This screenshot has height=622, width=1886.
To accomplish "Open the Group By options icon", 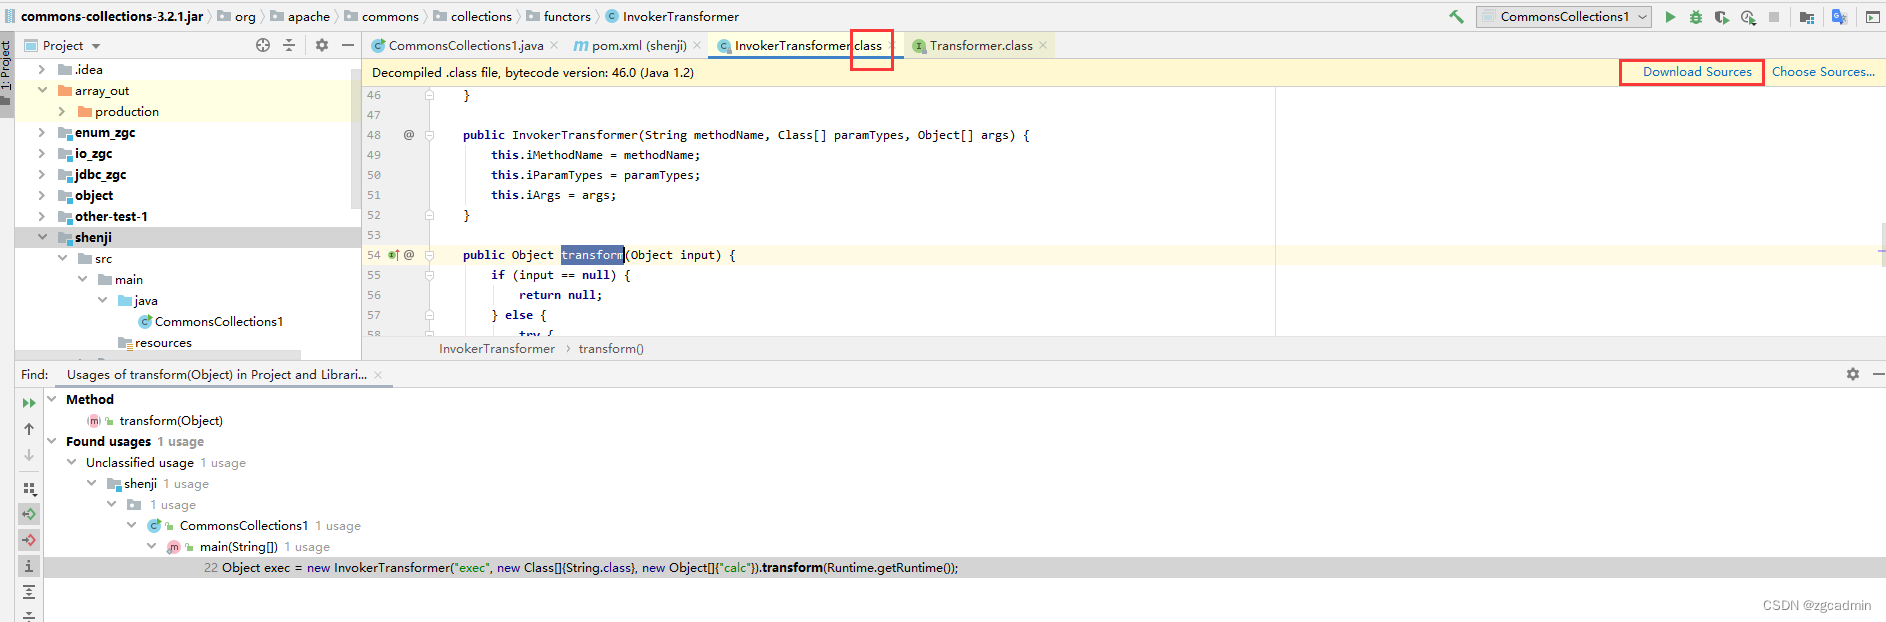I will (x=29, y=489).
